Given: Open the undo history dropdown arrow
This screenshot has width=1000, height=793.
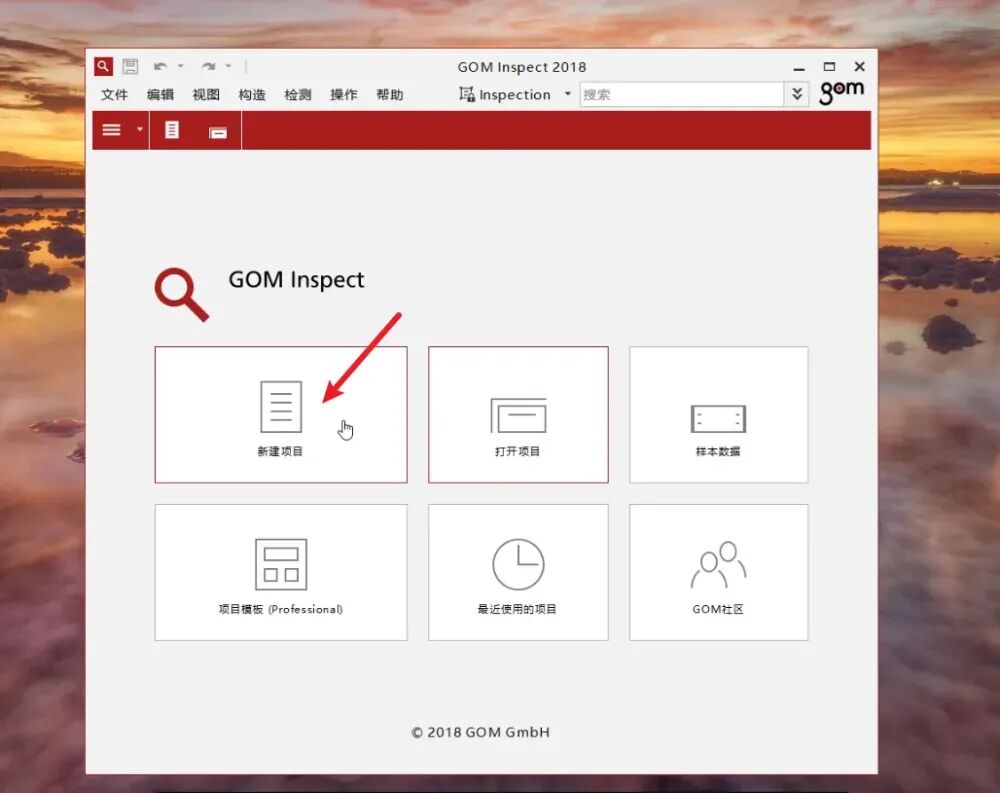Looking at the screenshot, I should click(x=180, y=66).
